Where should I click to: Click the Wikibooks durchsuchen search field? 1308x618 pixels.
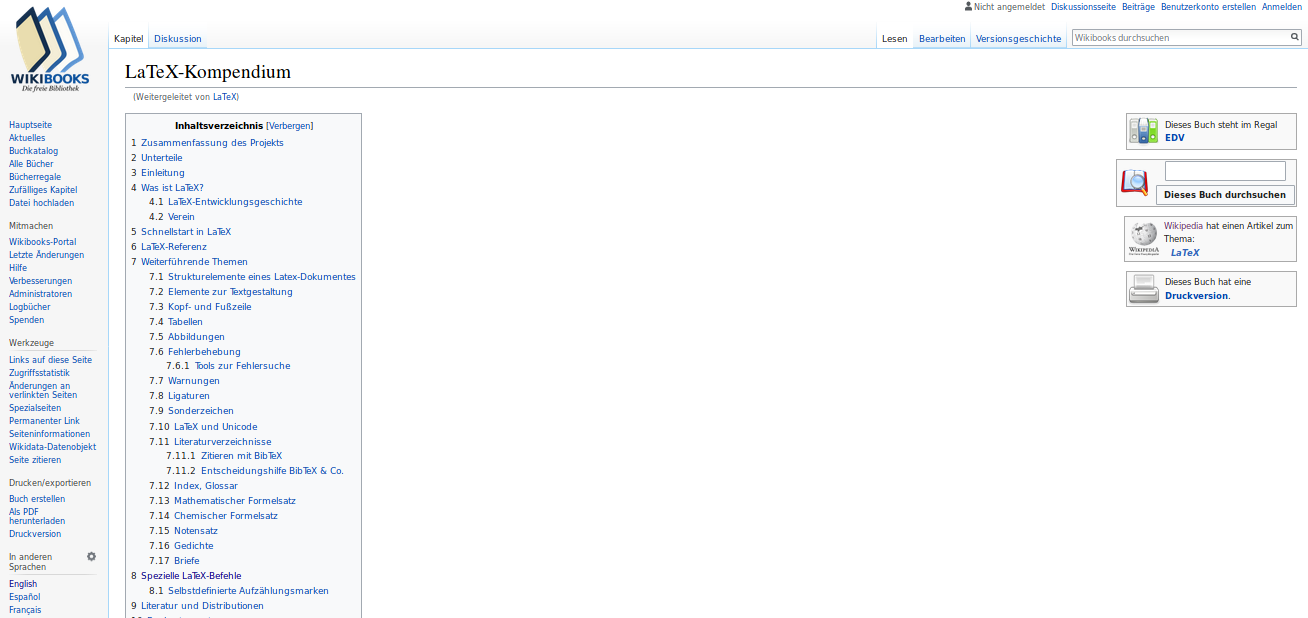coord(1178,37)
